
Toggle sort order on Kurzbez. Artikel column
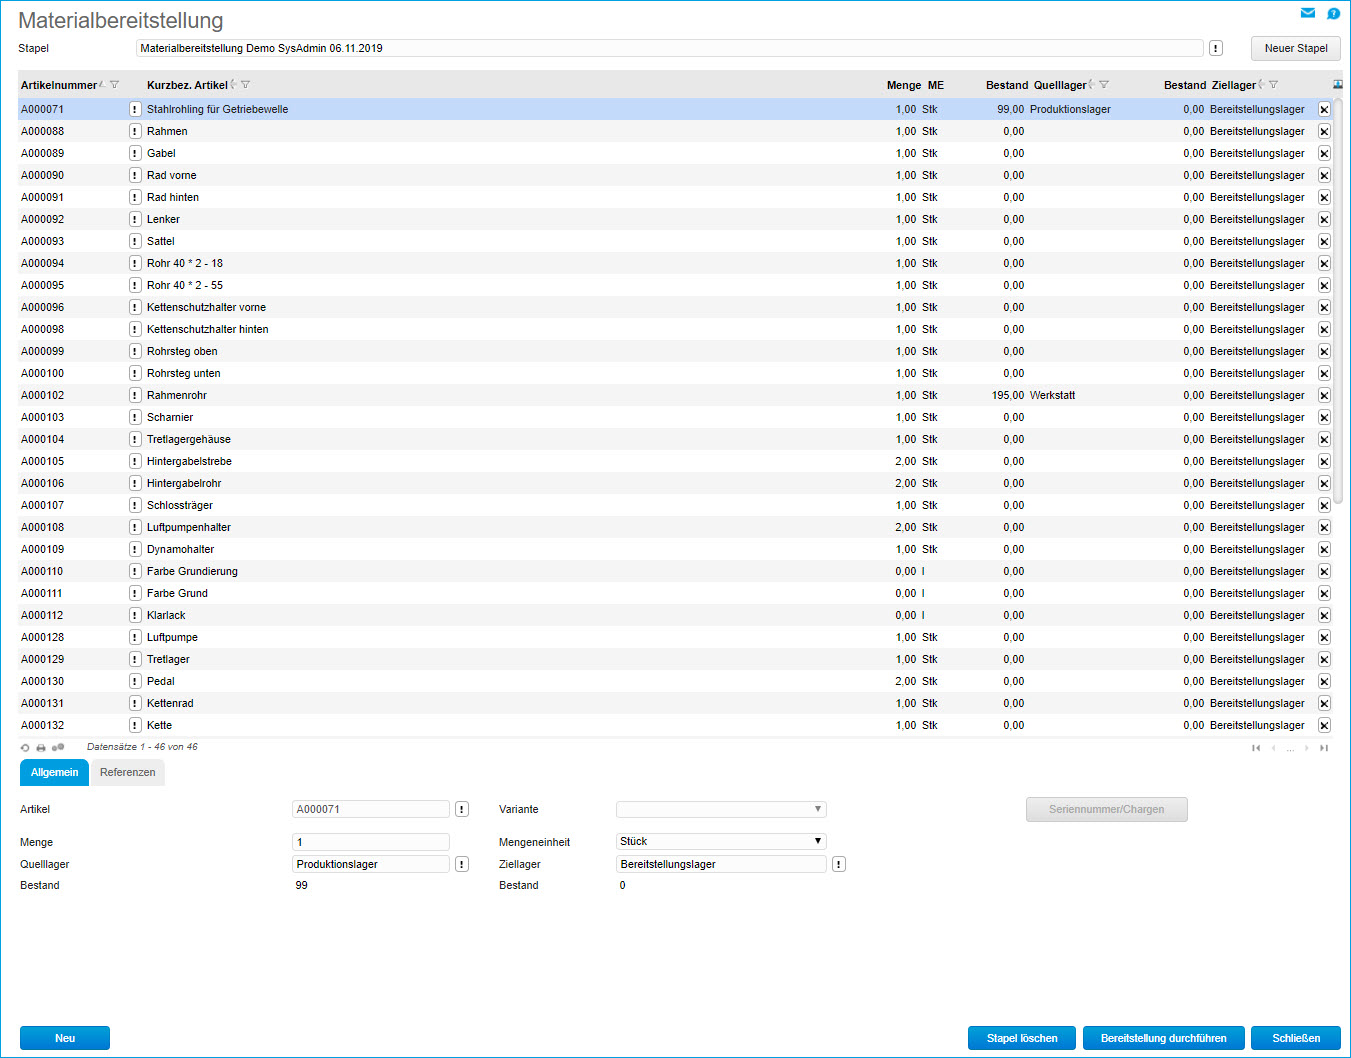[234, 85]
